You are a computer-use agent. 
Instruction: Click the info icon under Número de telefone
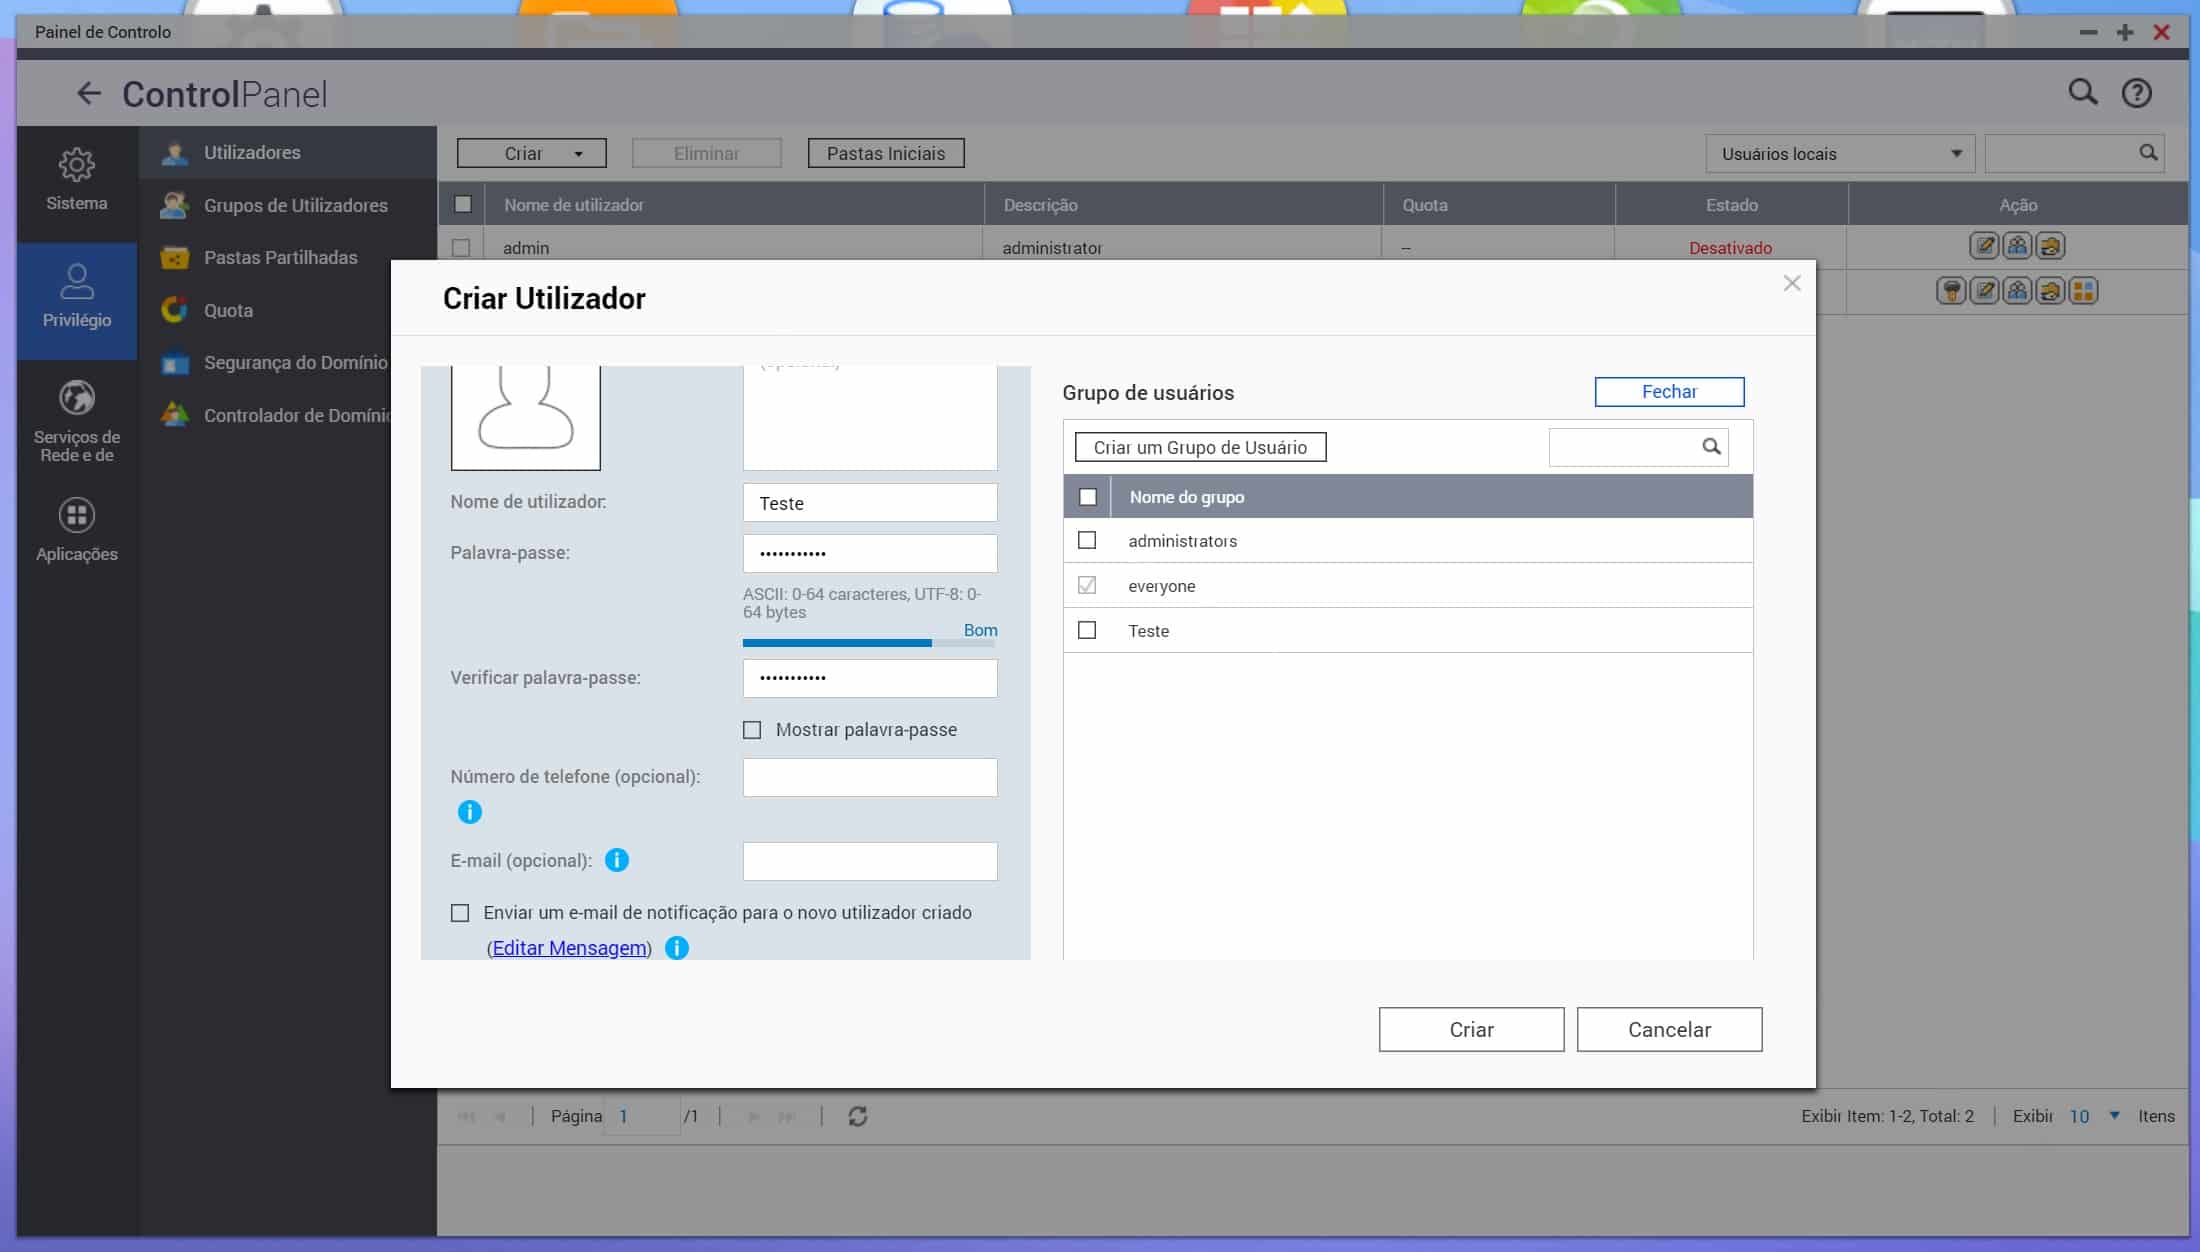coord(469,812)
